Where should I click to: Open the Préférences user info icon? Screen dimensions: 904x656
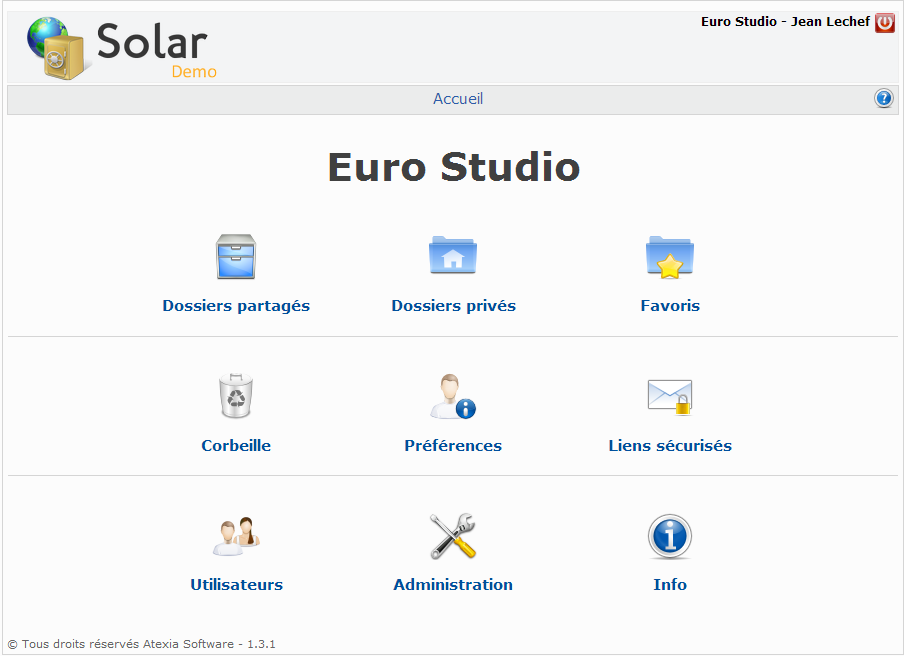pos(453,397)
